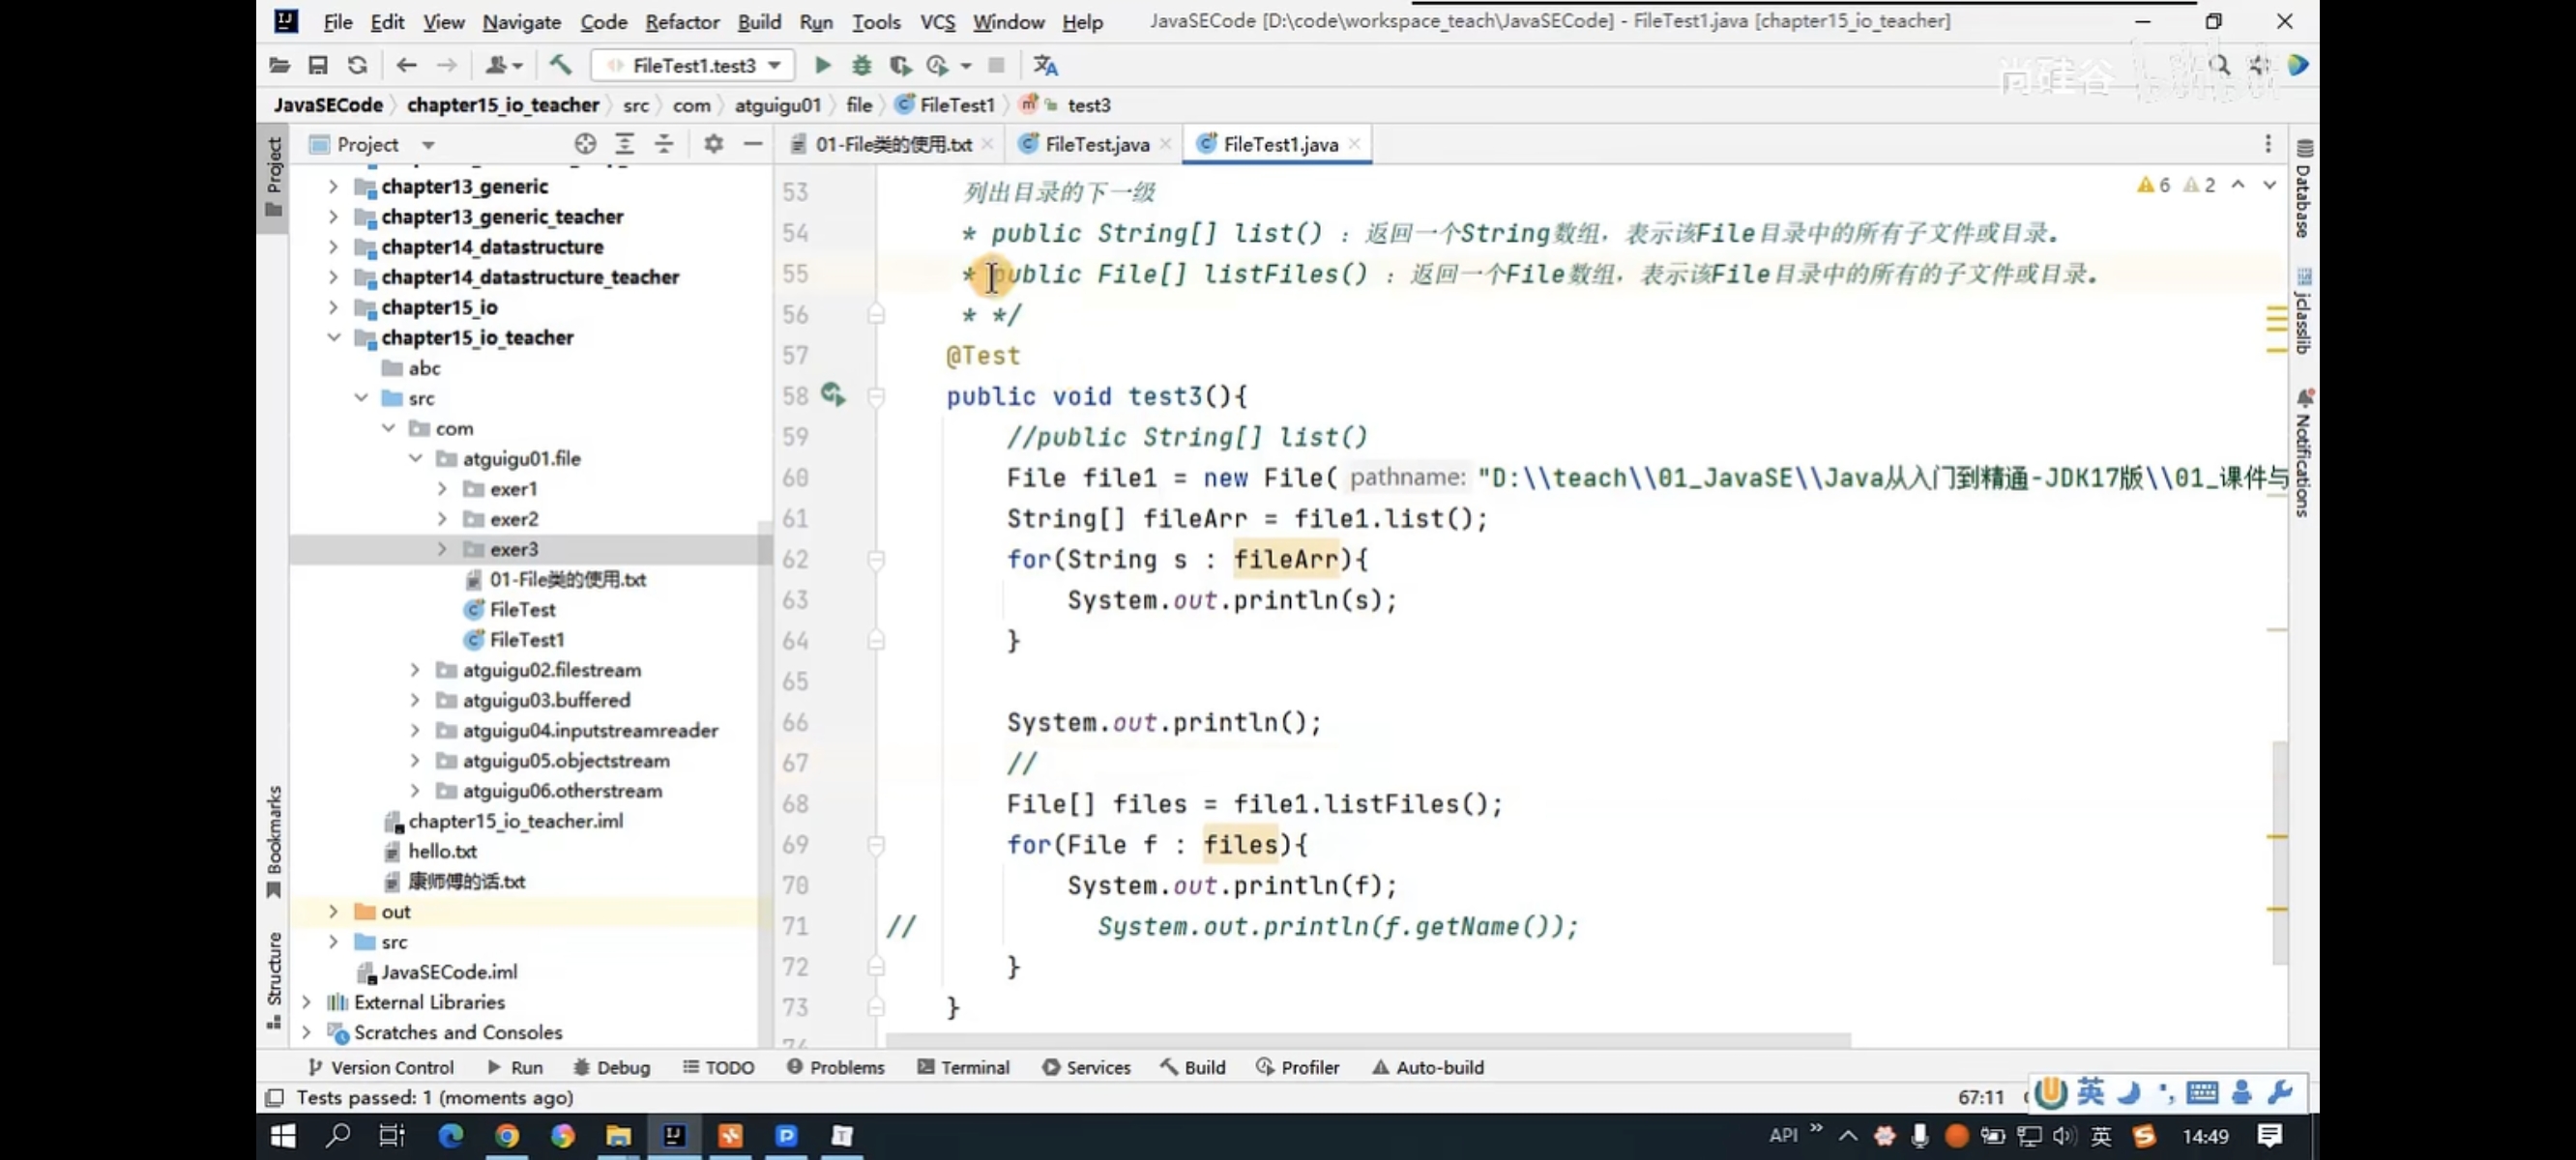Open Project panel settings gear

pyautogui.click(x=713, y=144)
